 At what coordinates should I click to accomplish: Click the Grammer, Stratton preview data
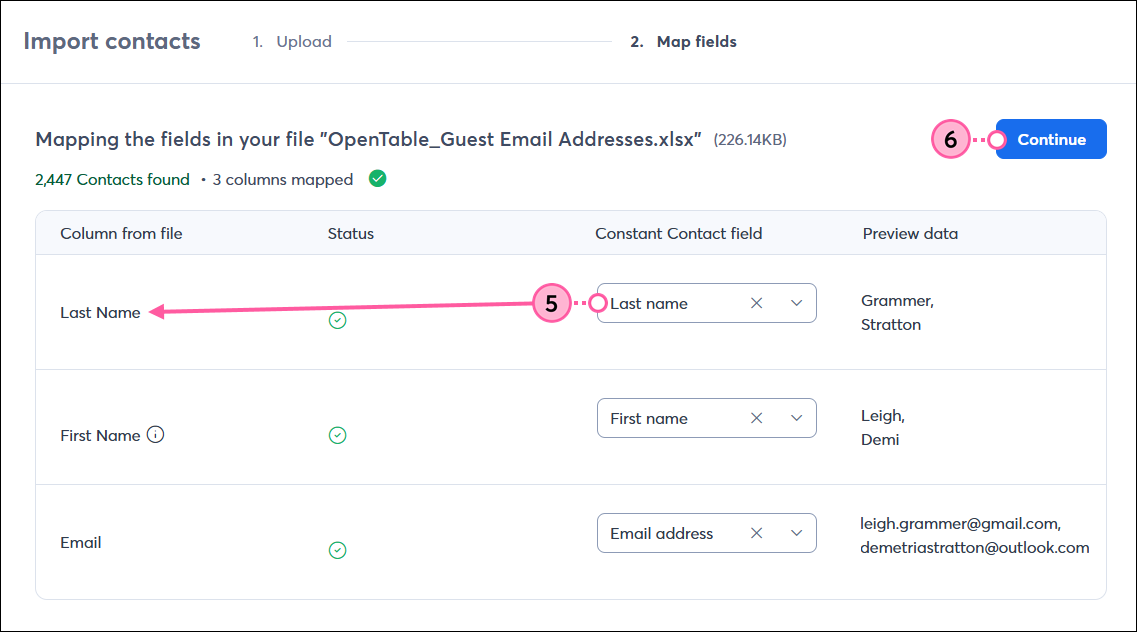click(x=897, y=312)
